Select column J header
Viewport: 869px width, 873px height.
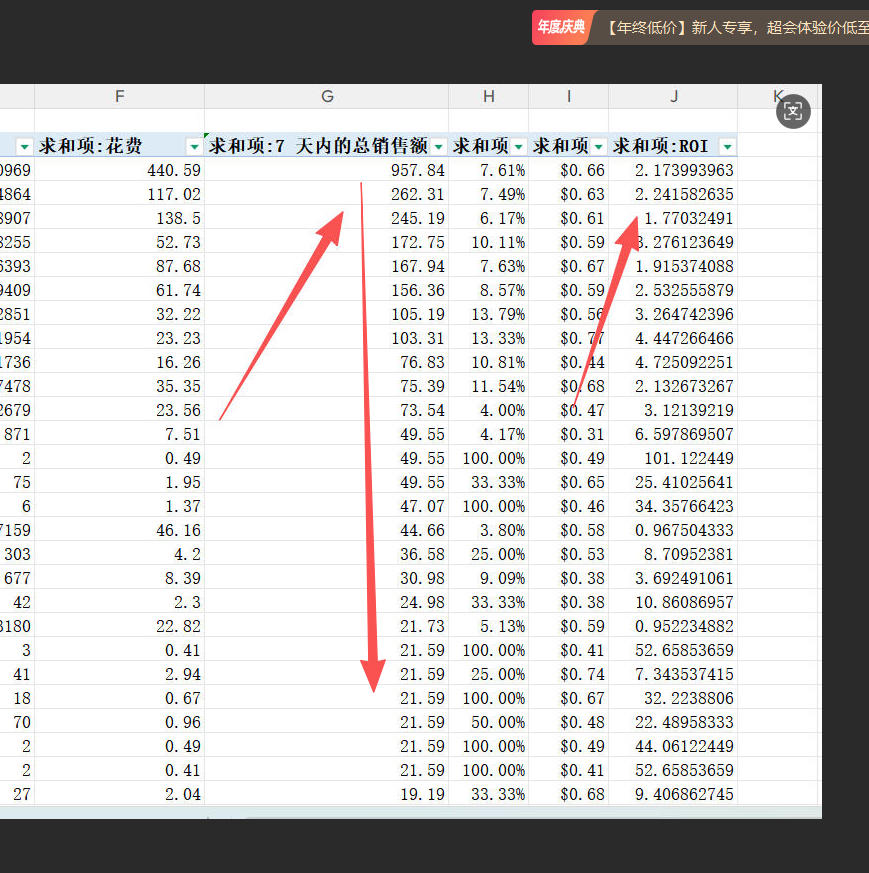[673, 96]
